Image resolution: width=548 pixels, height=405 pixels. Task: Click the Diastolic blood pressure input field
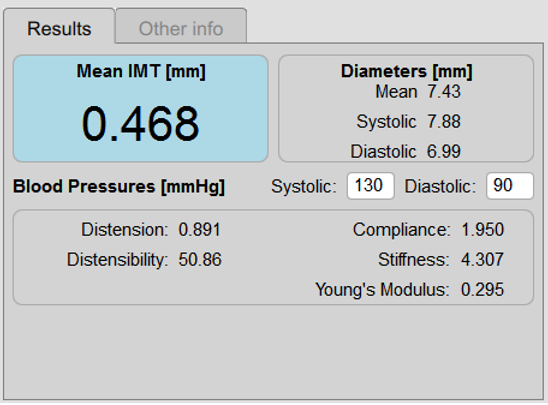coord(510,186)
